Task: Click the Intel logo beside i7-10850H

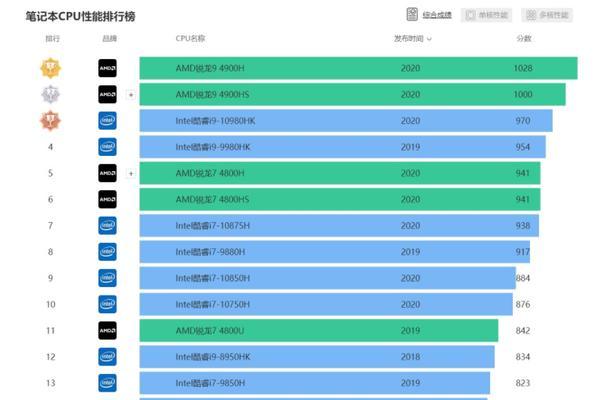Action: click(x=107, y=278)
